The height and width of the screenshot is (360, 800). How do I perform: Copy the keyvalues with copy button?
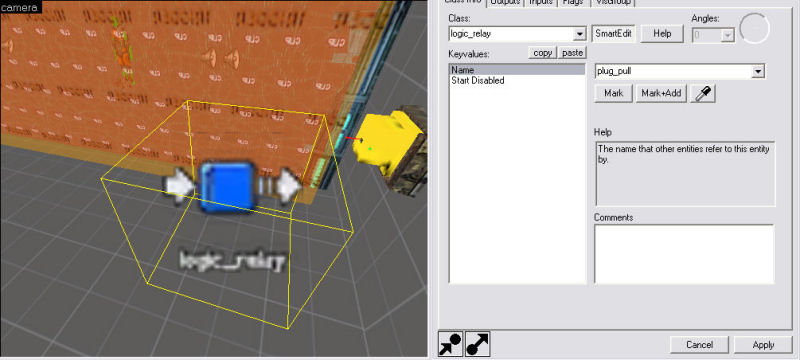(x=542, y=53)
